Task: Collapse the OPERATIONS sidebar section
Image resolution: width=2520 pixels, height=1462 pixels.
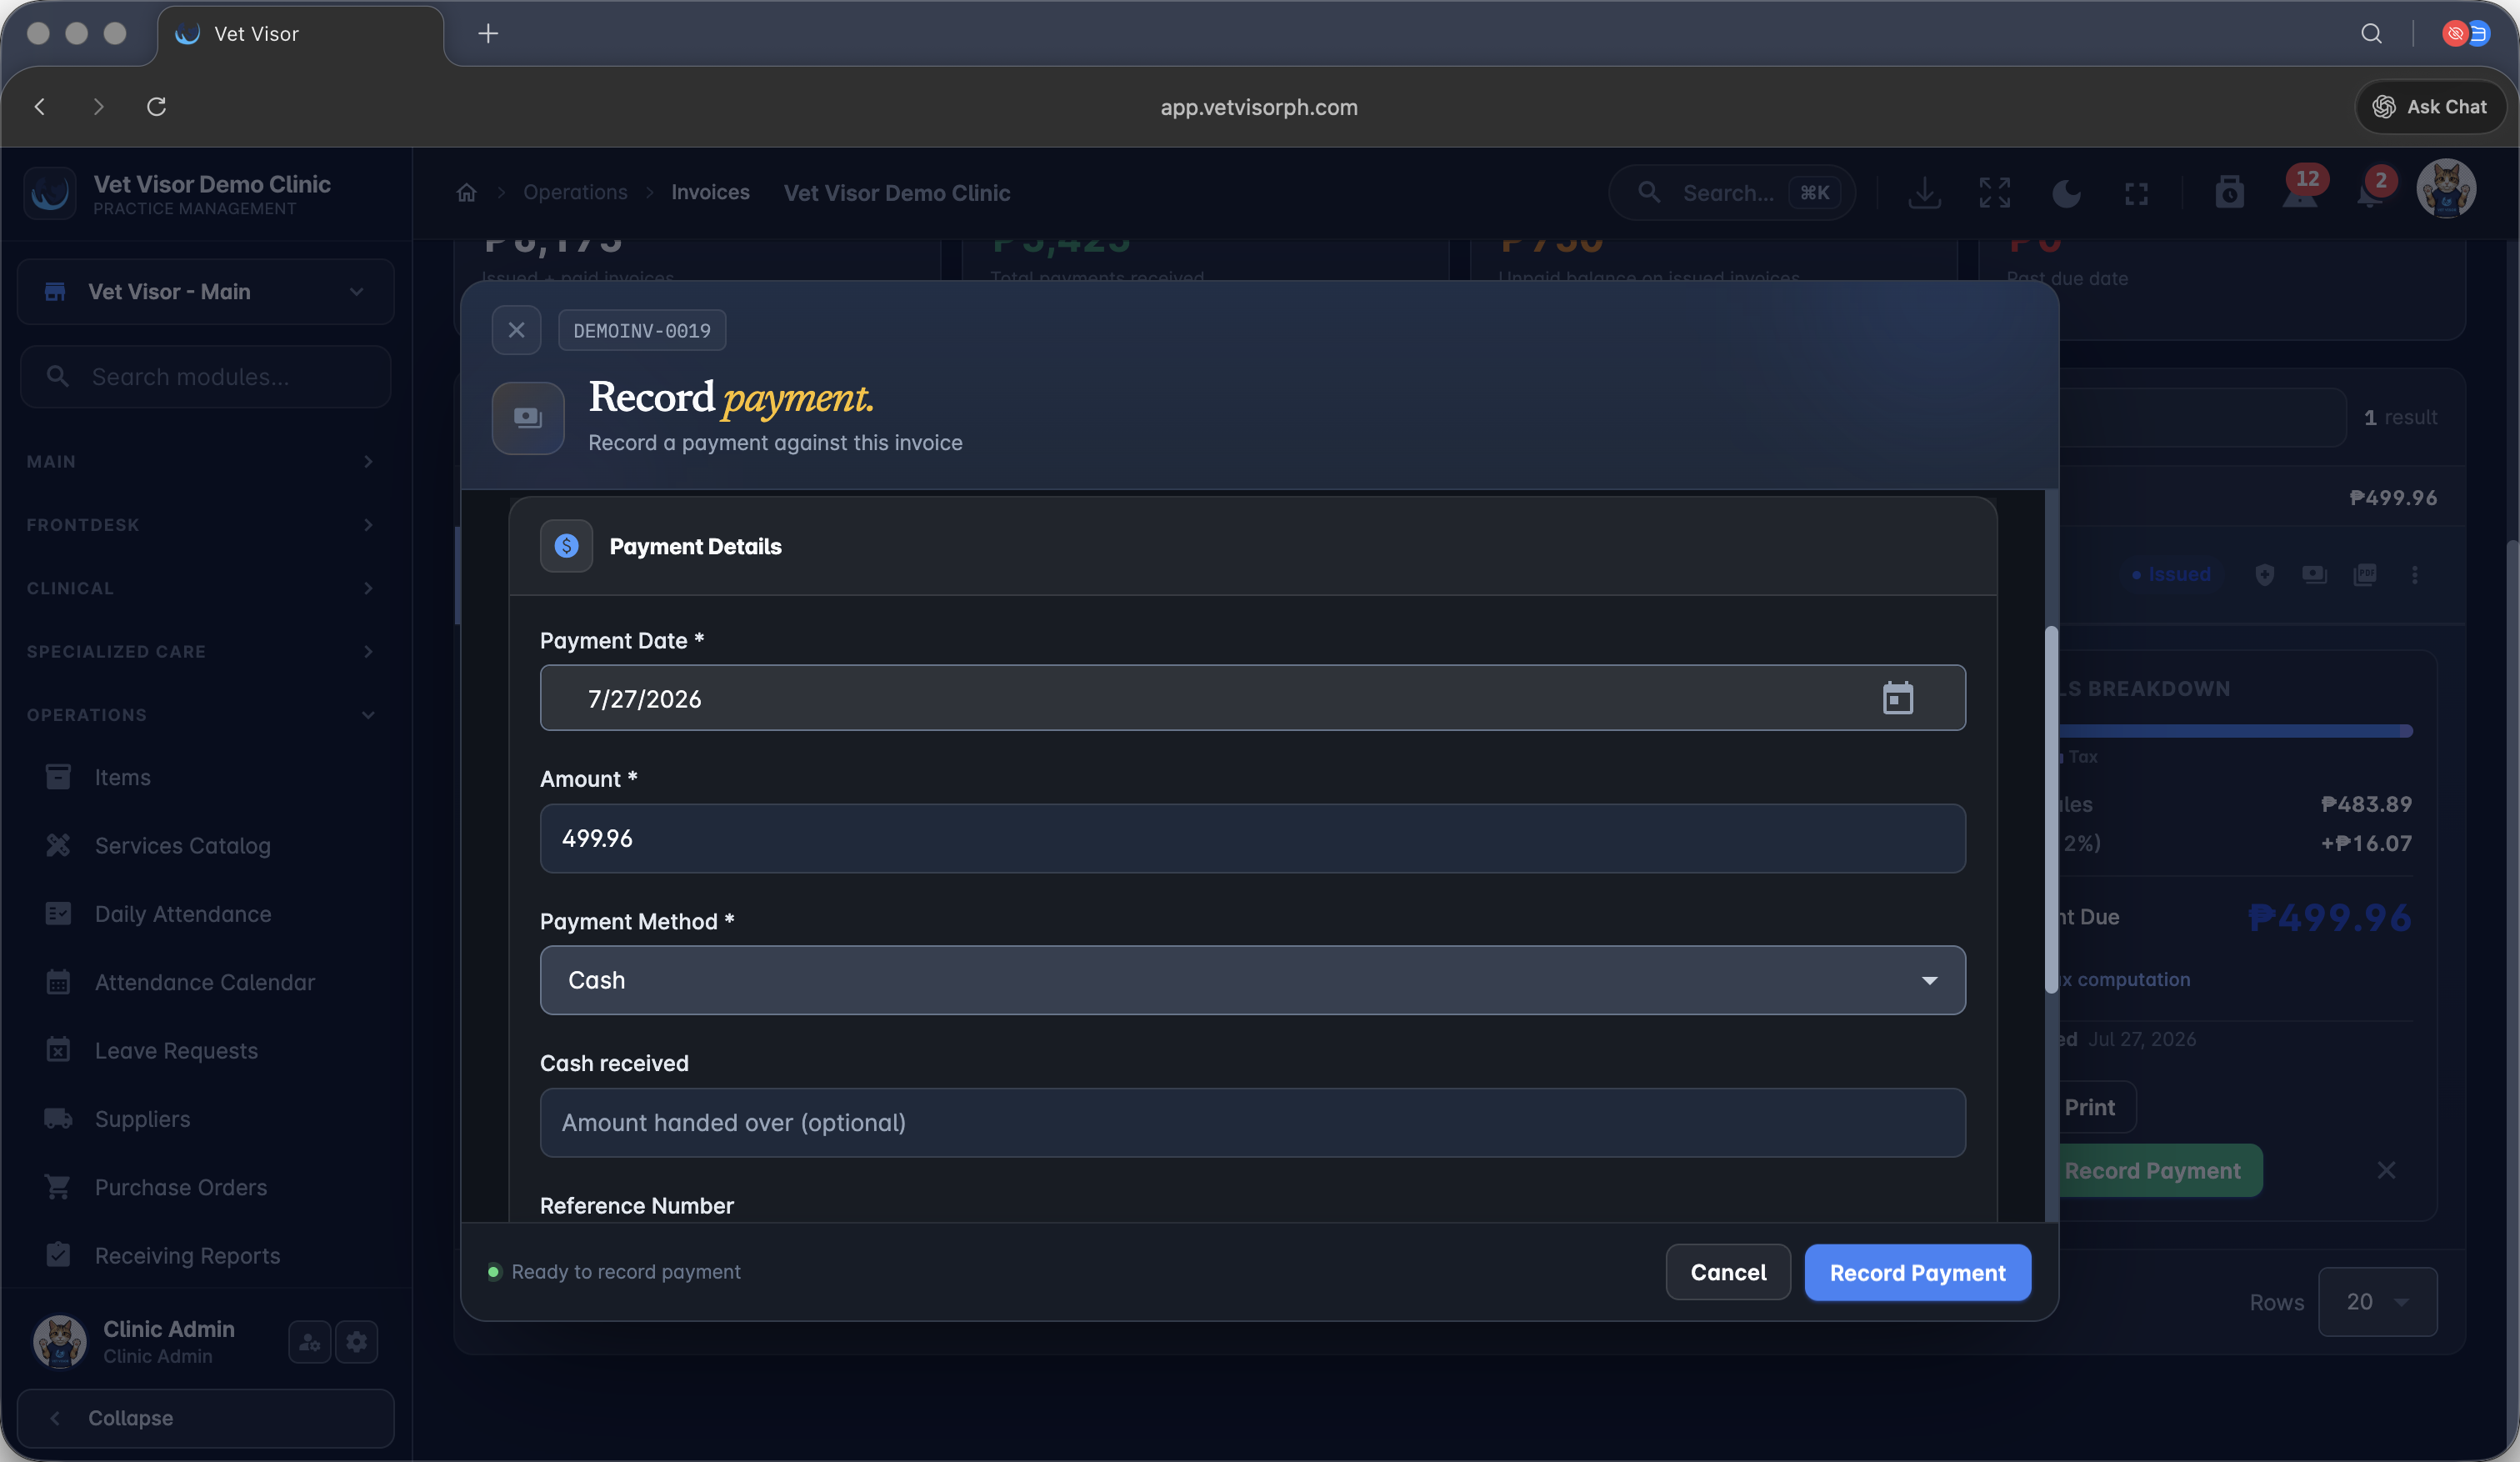Action: point(200,715)
